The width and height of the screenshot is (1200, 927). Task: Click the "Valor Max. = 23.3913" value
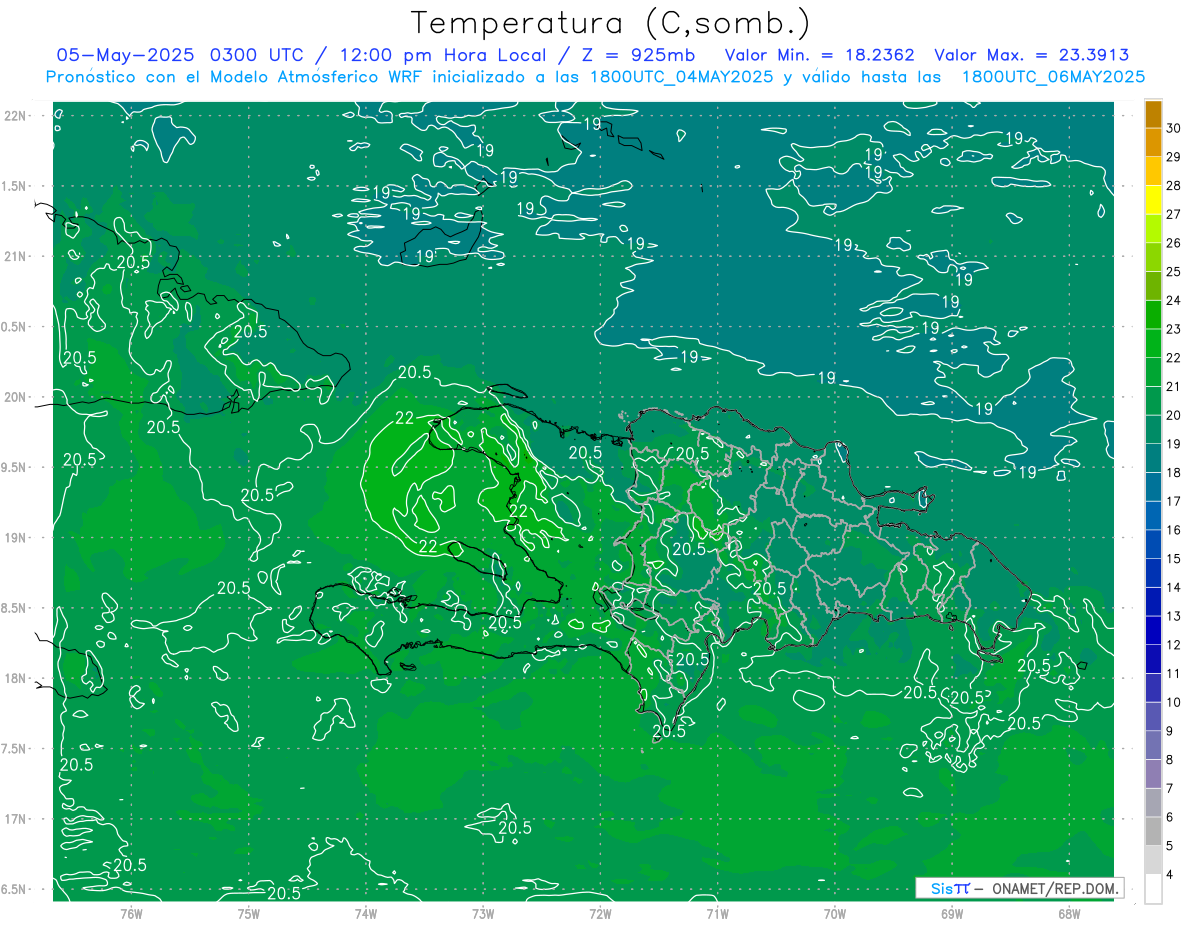pos(1032,55)
